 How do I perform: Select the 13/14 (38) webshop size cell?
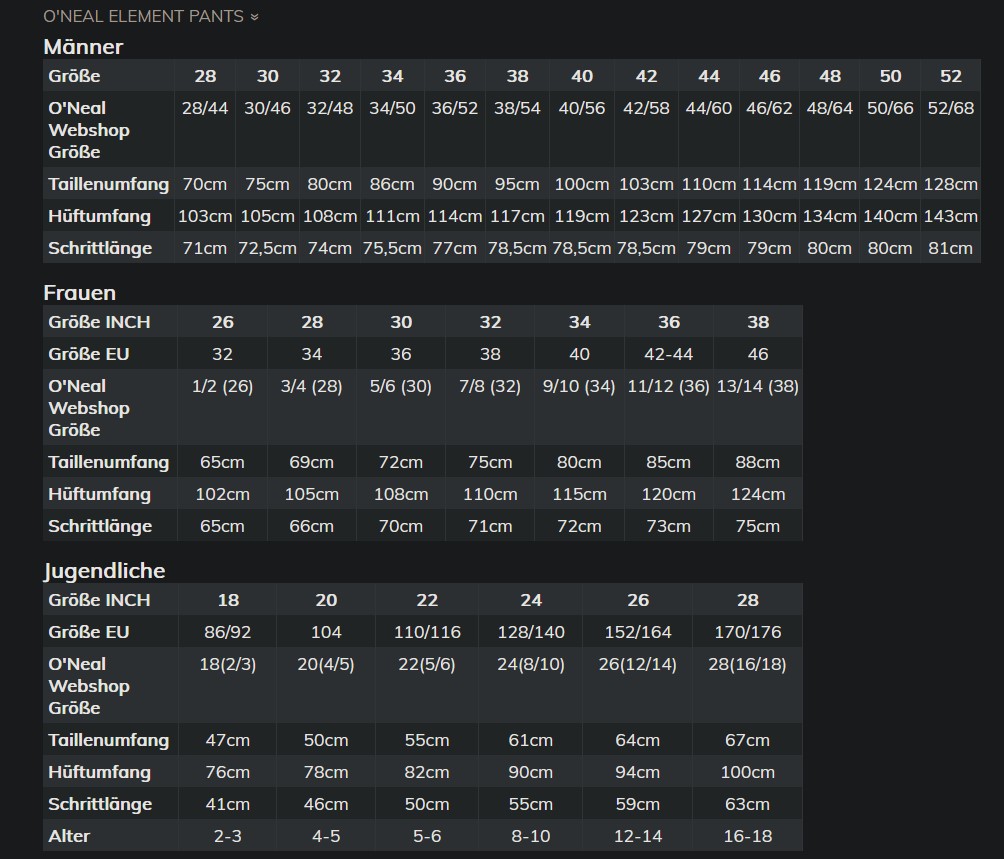757,386
